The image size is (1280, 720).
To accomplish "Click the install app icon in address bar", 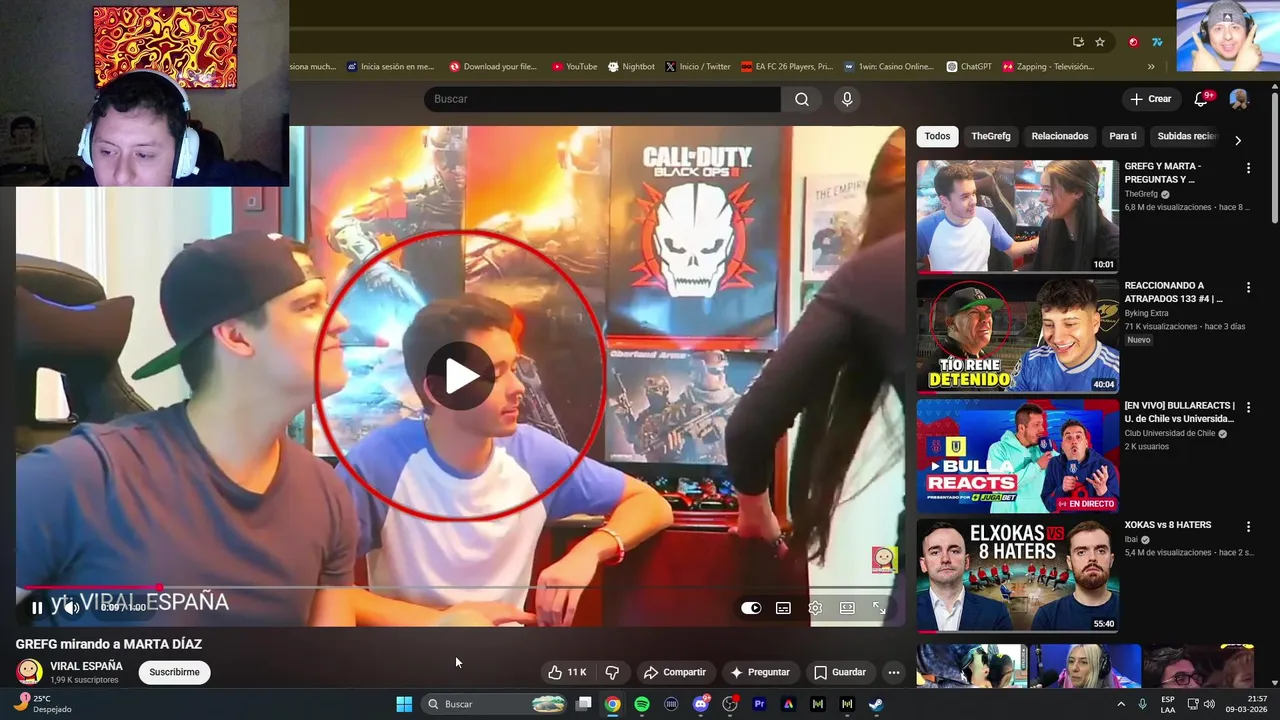I will point(1078,42).
